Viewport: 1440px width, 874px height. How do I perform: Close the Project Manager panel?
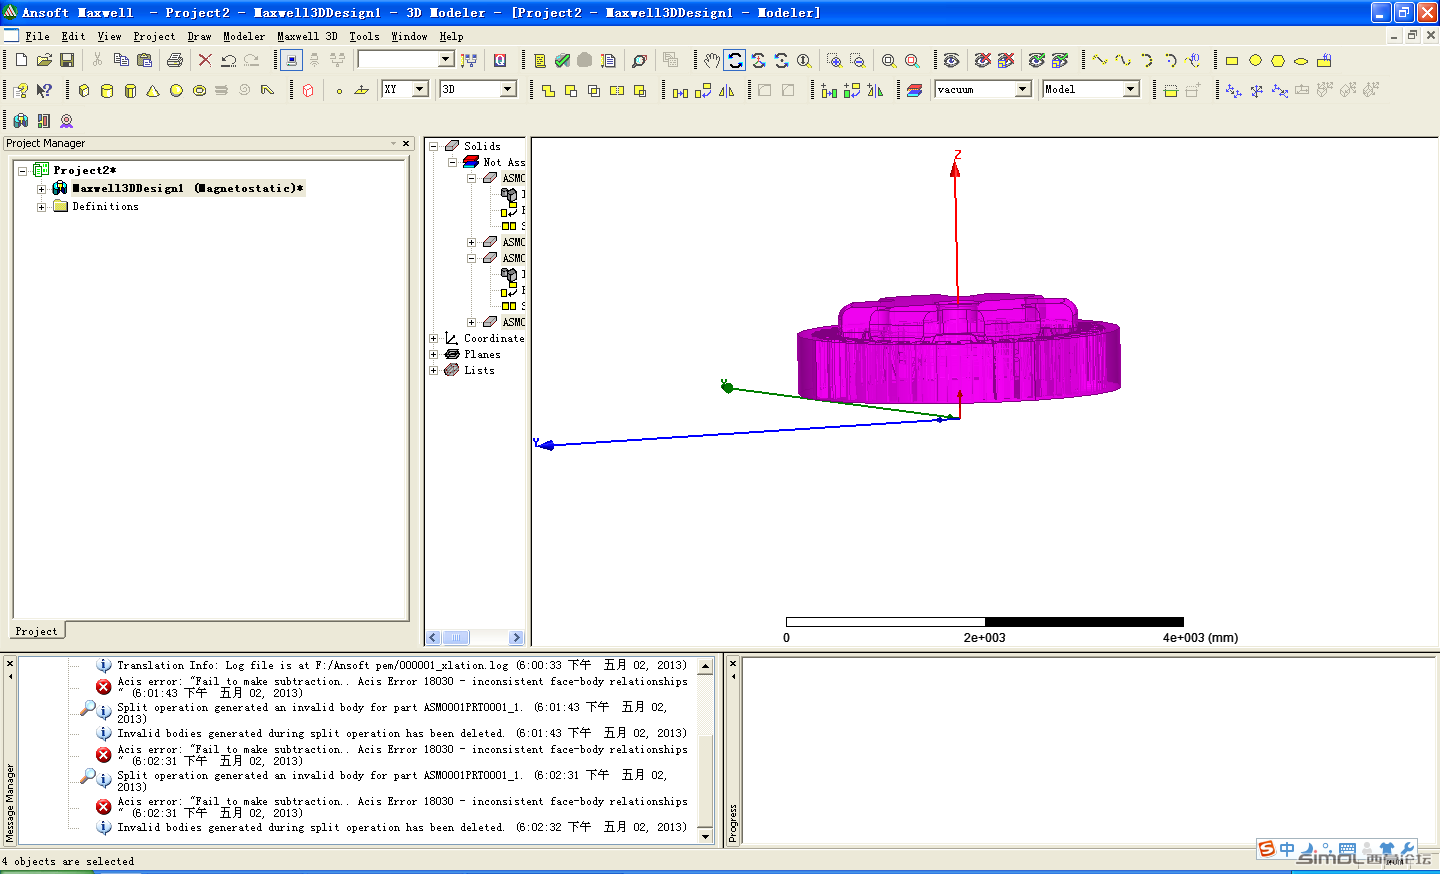coord(406,144)
